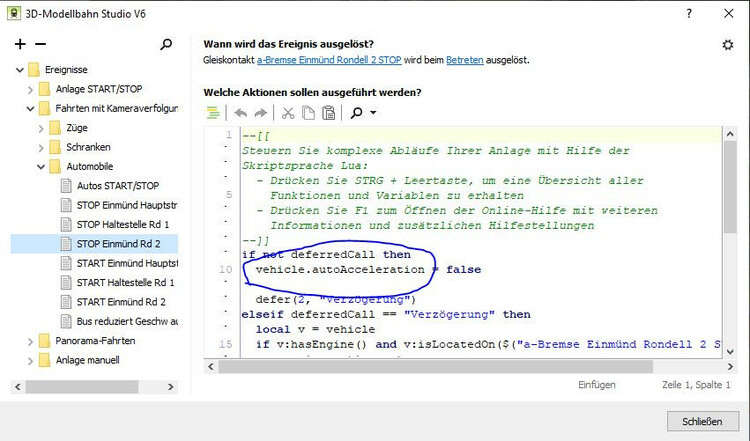Place cursor on the elseif deferredCall line
The height and width of the screenshot is (441, 750).
point(386,315)
